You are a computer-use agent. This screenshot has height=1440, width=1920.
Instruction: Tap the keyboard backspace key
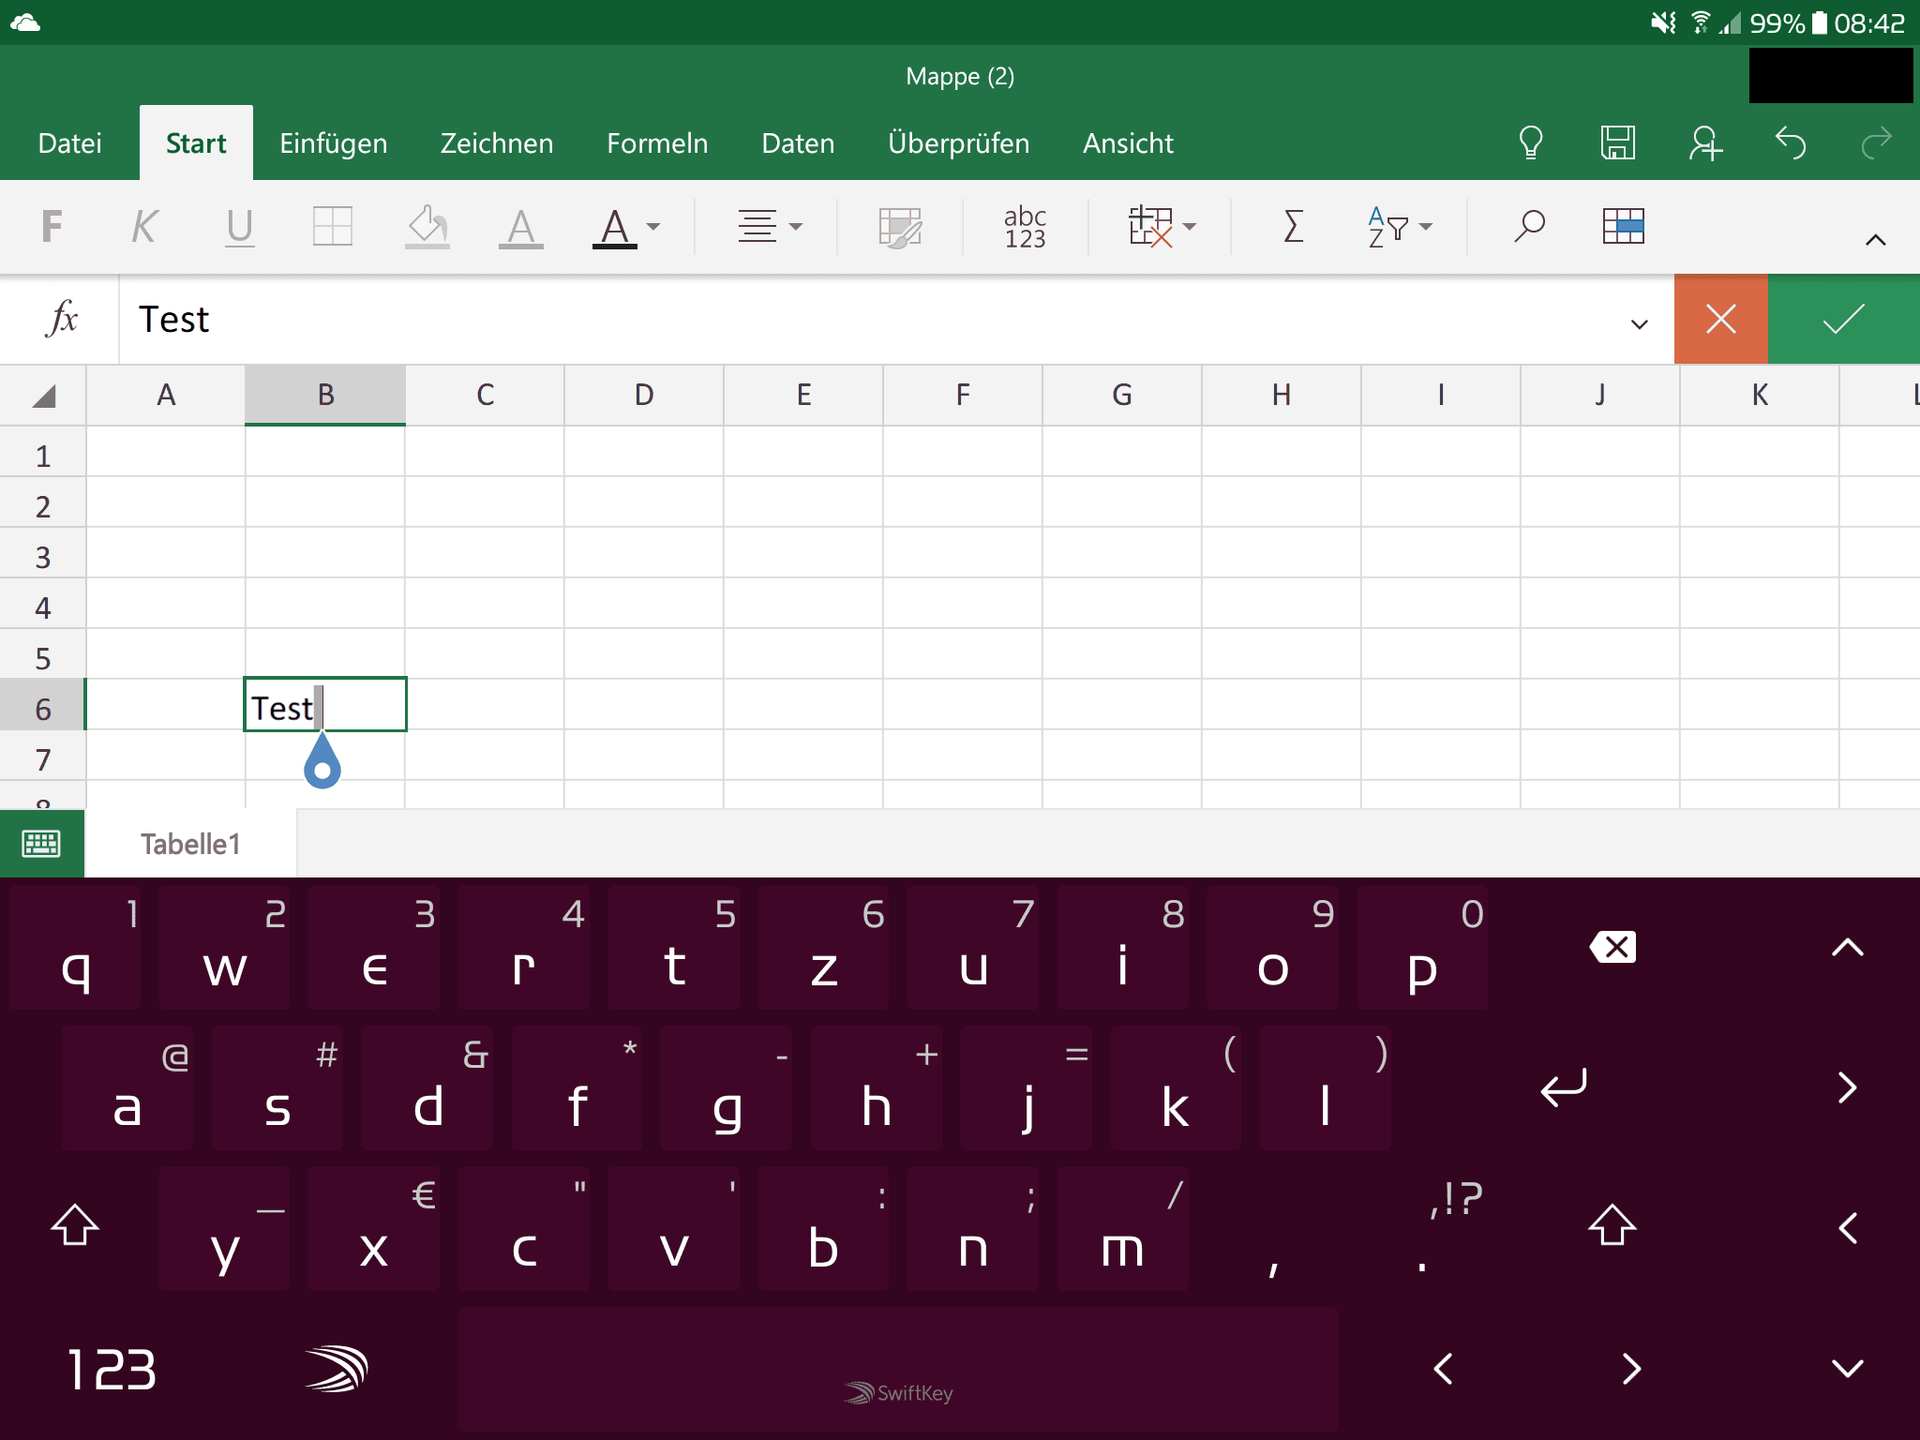coord(1613,947)
